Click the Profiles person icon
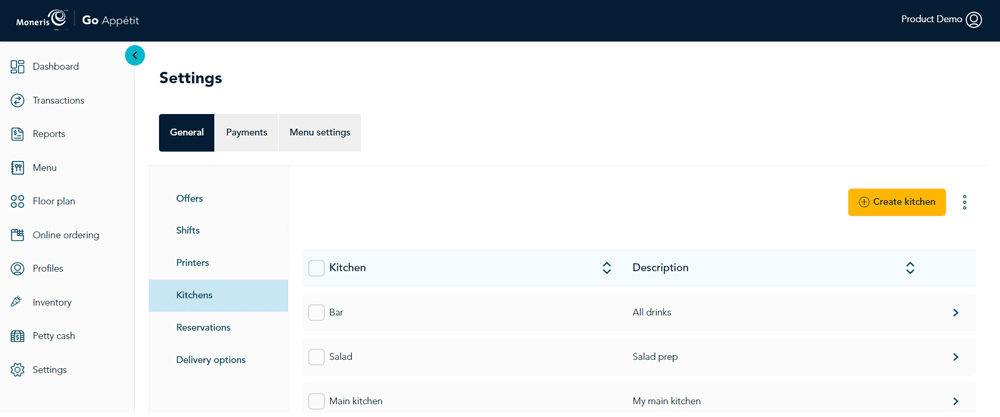Viewport: 1000px width, 417px height. (17, 268)
